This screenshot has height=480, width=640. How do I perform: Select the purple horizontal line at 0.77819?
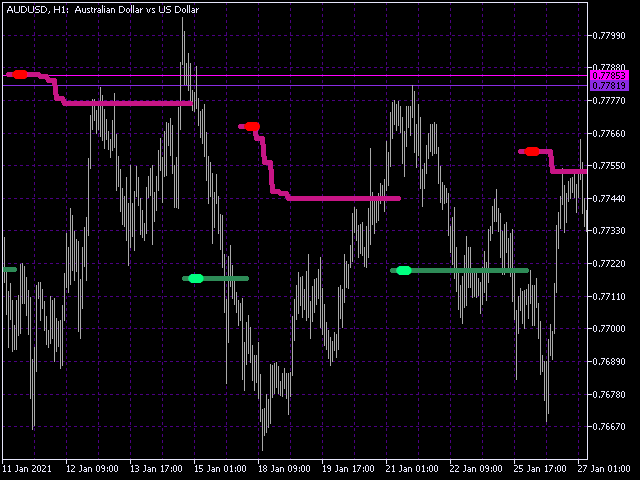pyautogui.click(x=296, y=85)
